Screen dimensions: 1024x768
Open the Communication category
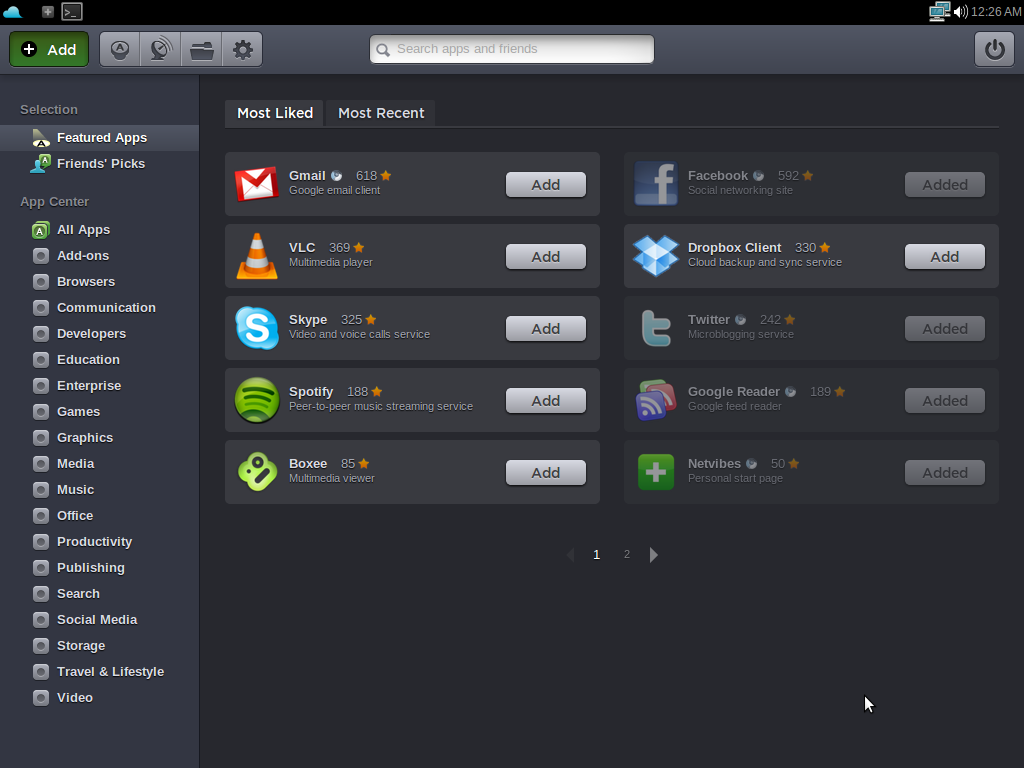99,308
